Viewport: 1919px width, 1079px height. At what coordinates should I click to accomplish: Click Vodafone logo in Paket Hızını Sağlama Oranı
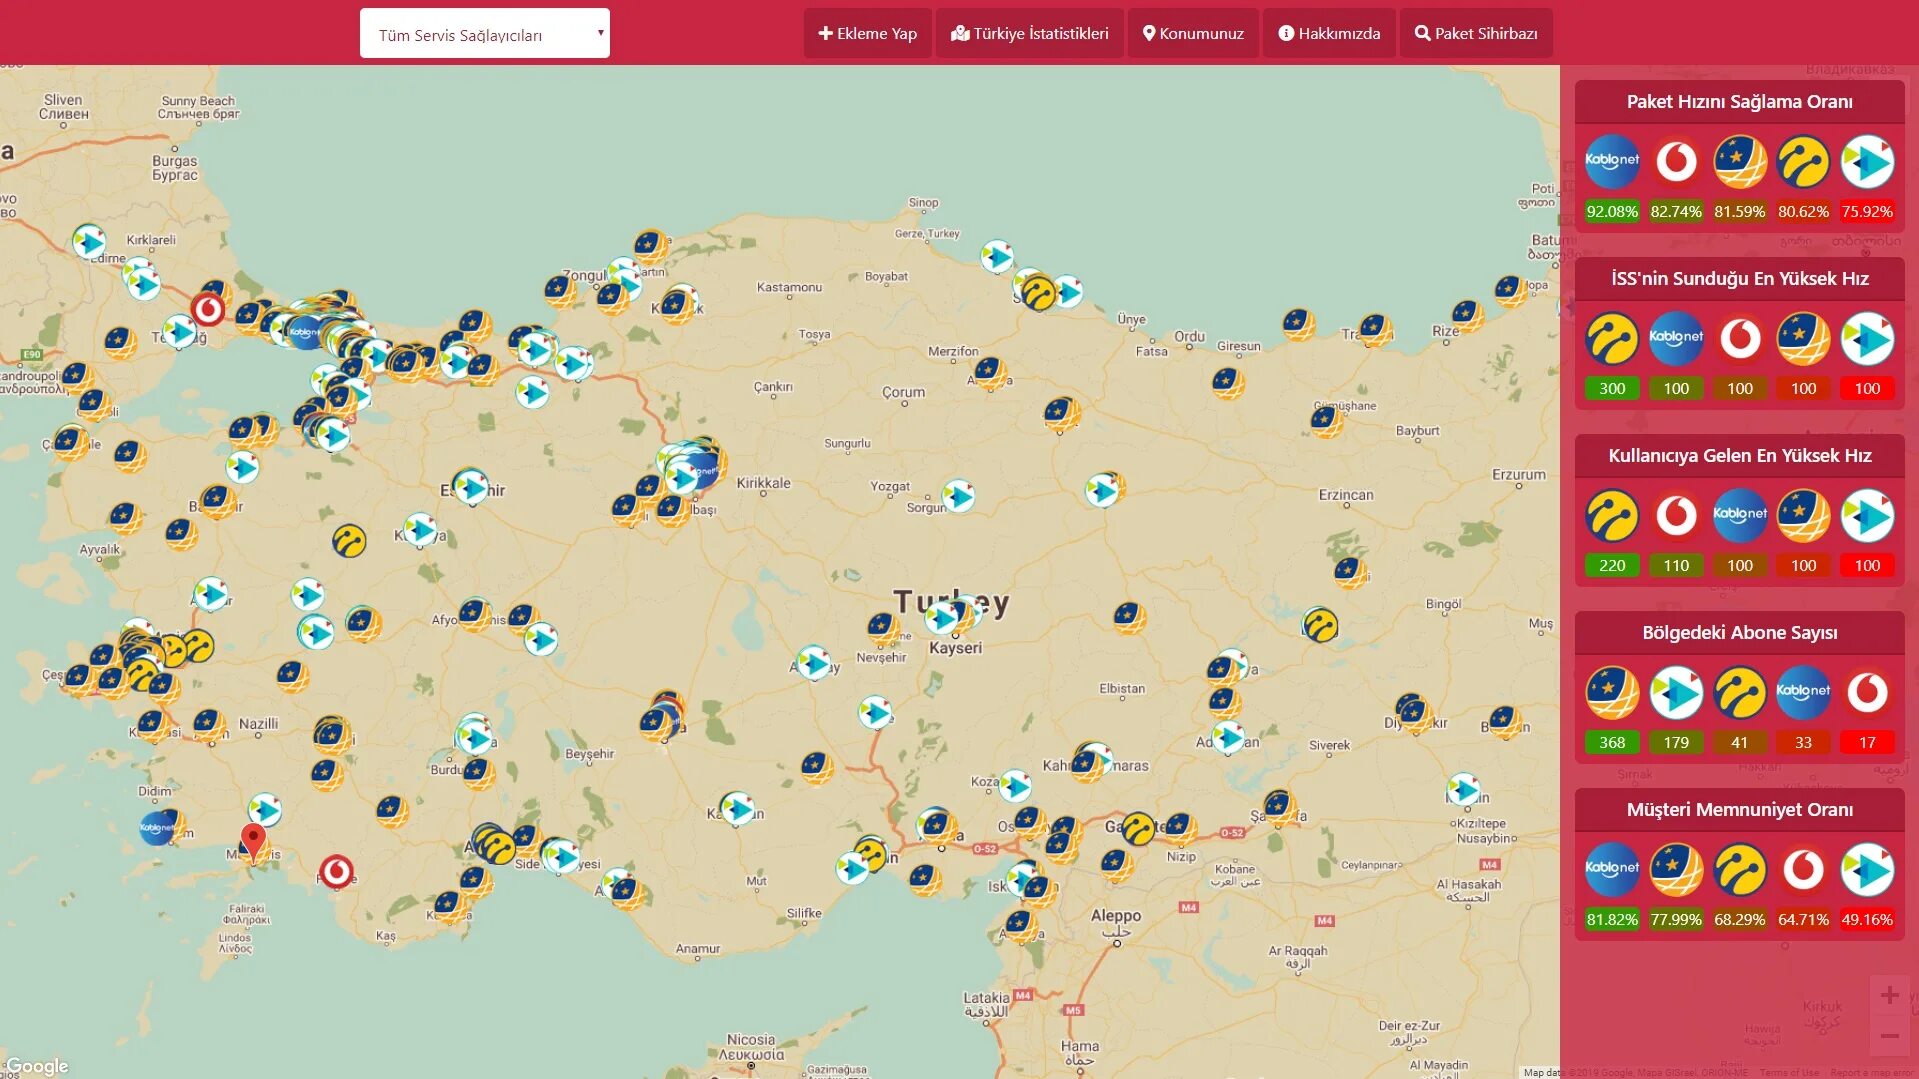point(1676,161)
